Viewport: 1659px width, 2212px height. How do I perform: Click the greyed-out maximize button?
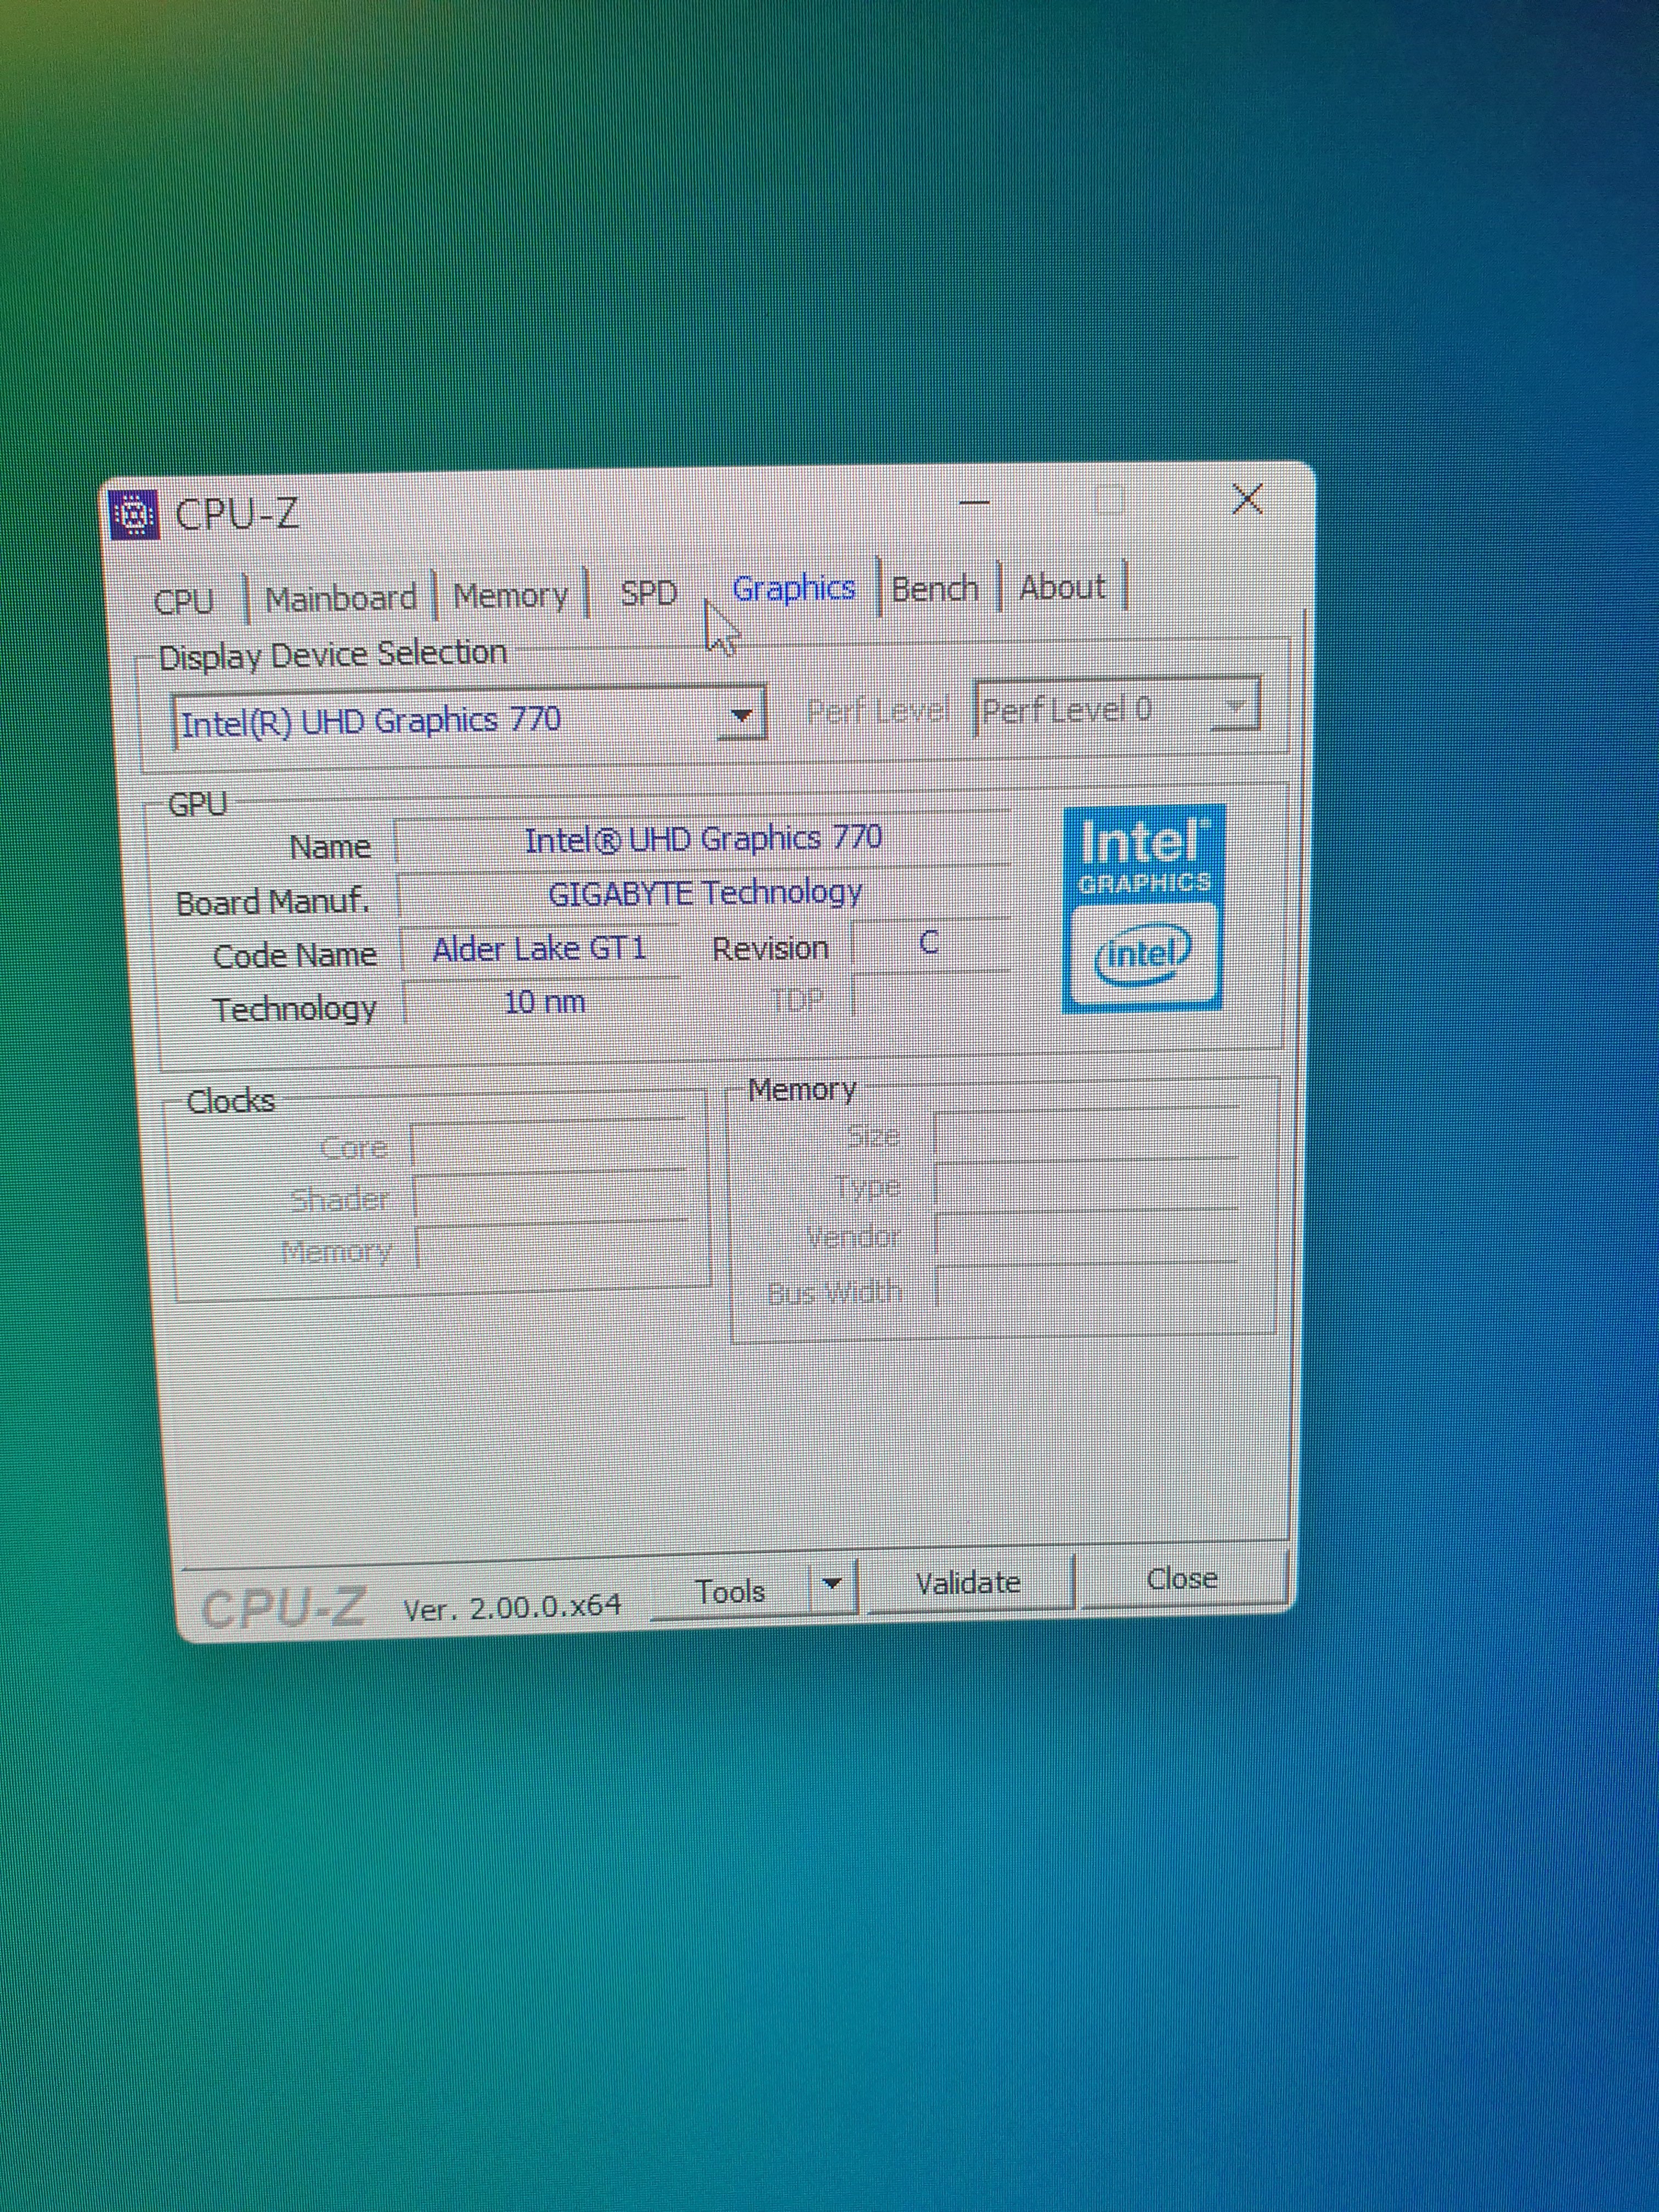click(x=1110, y=499)
